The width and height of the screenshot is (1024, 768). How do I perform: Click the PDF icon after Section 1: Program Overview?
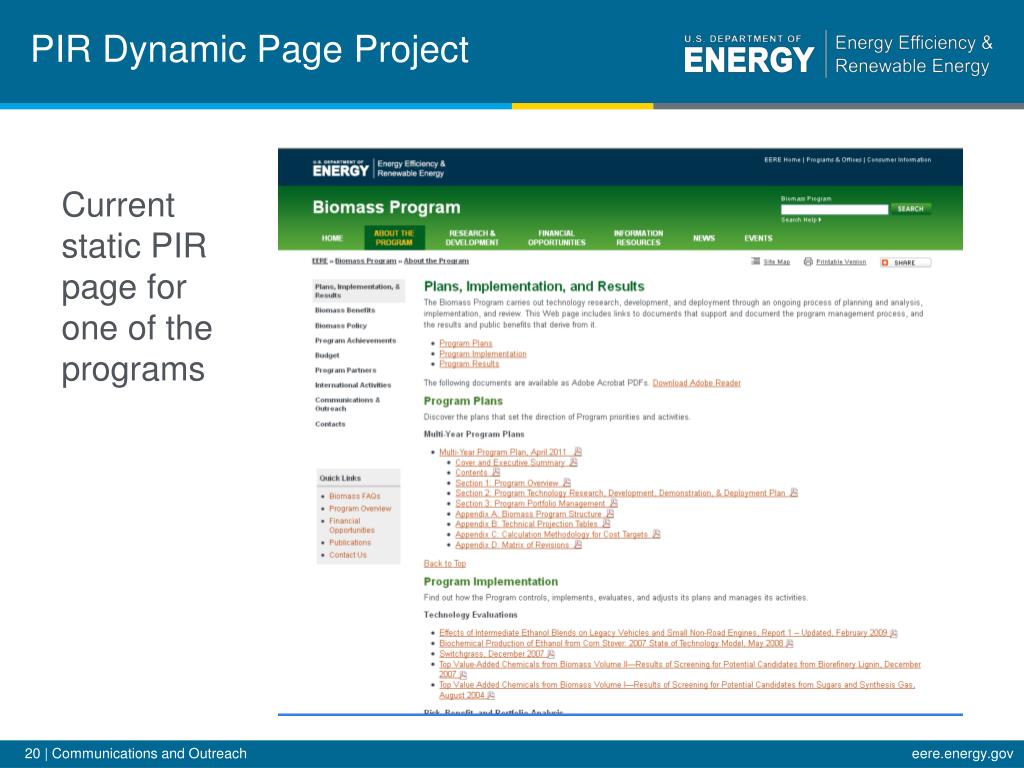567,483
